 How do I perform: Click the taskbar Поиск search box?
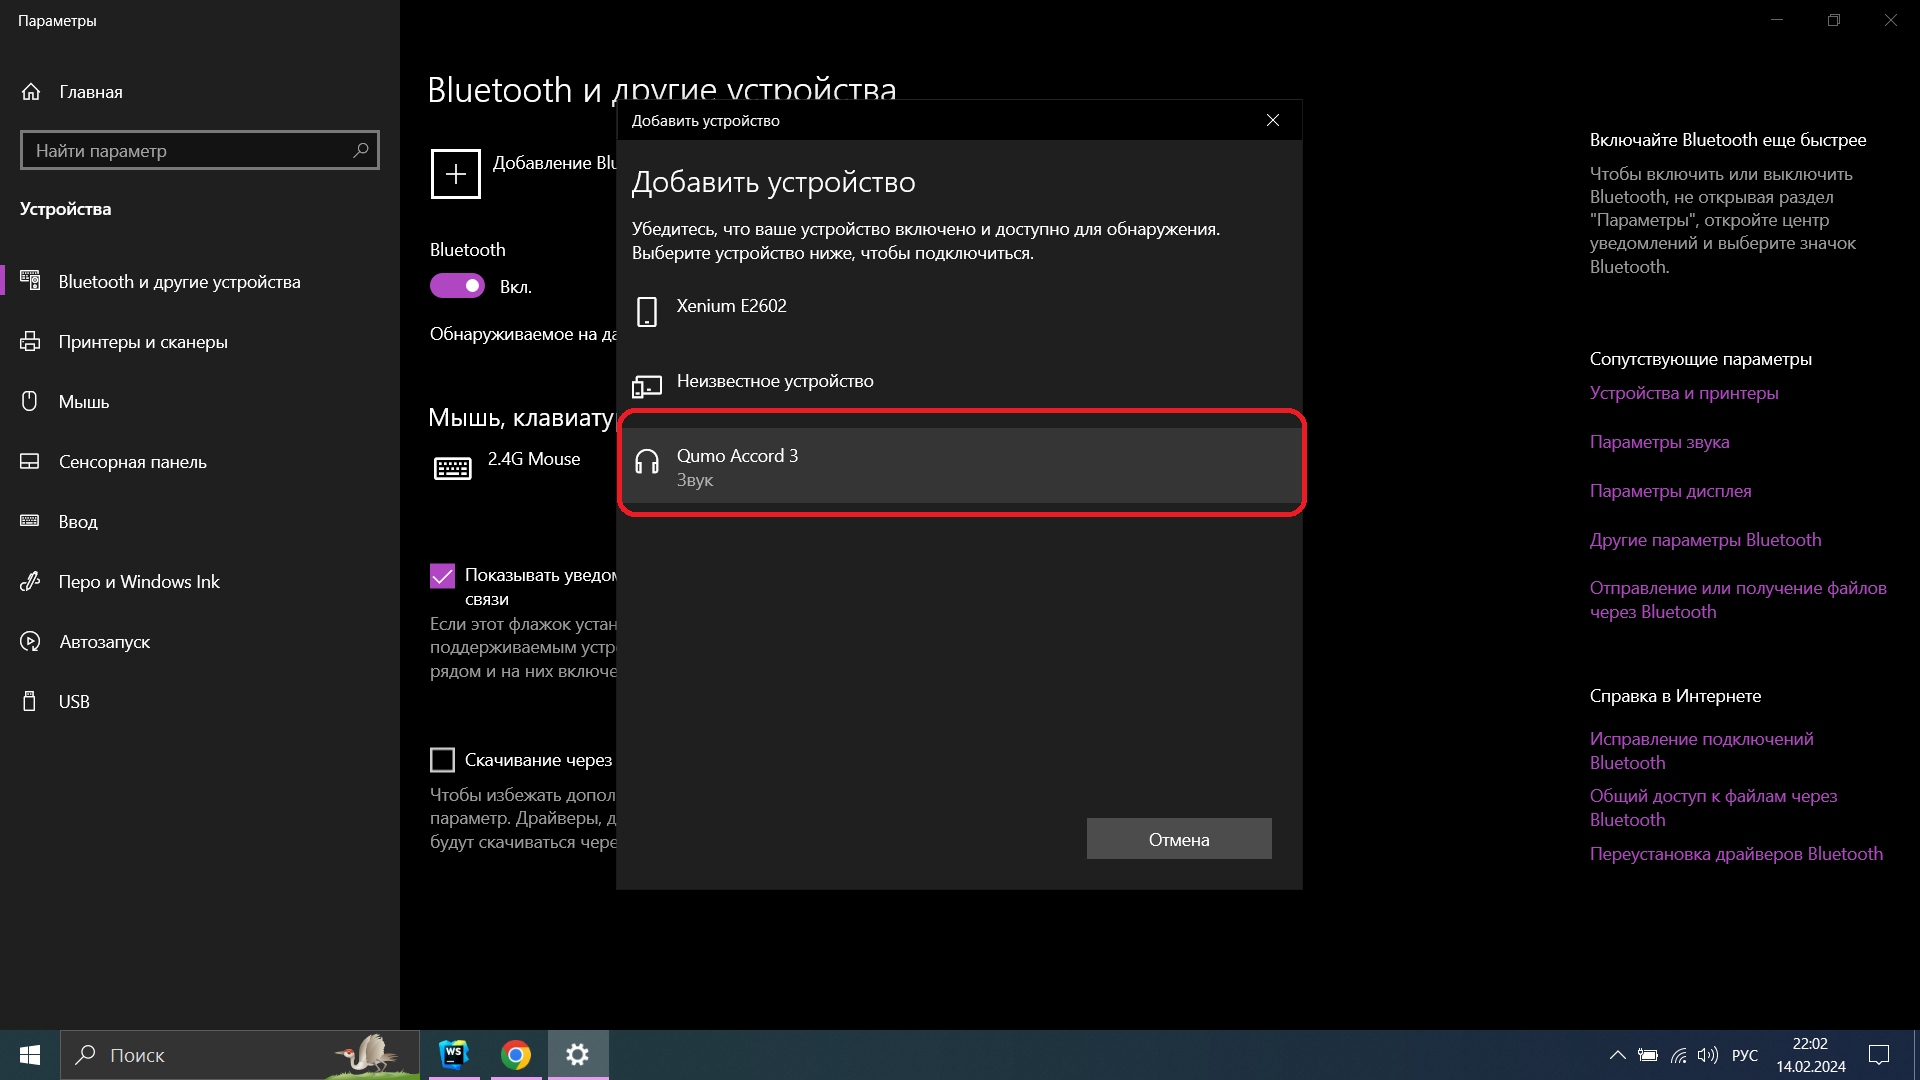coord(240,1055)
